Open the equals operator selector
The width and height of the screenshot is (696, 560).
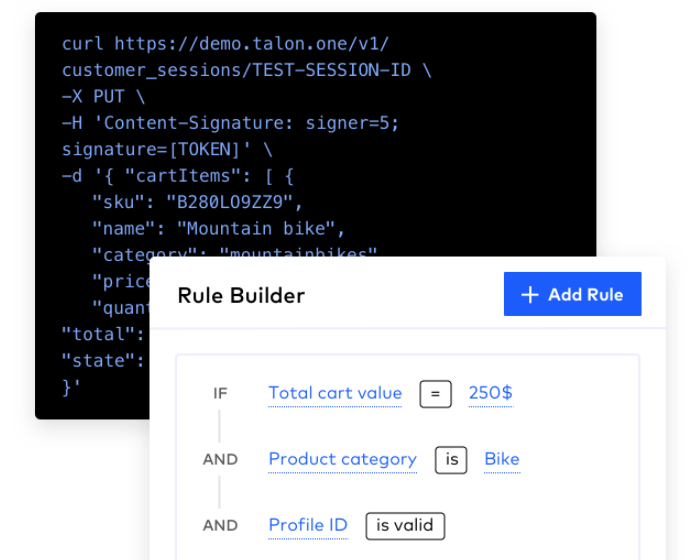tap(435, 393)
